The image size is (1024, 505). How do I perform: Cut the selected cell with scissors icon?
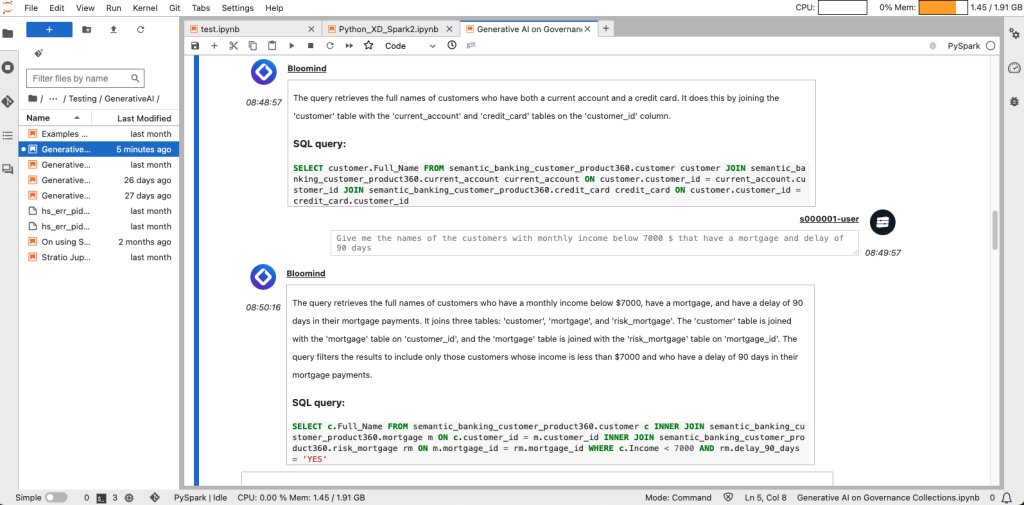coord(233,46)
